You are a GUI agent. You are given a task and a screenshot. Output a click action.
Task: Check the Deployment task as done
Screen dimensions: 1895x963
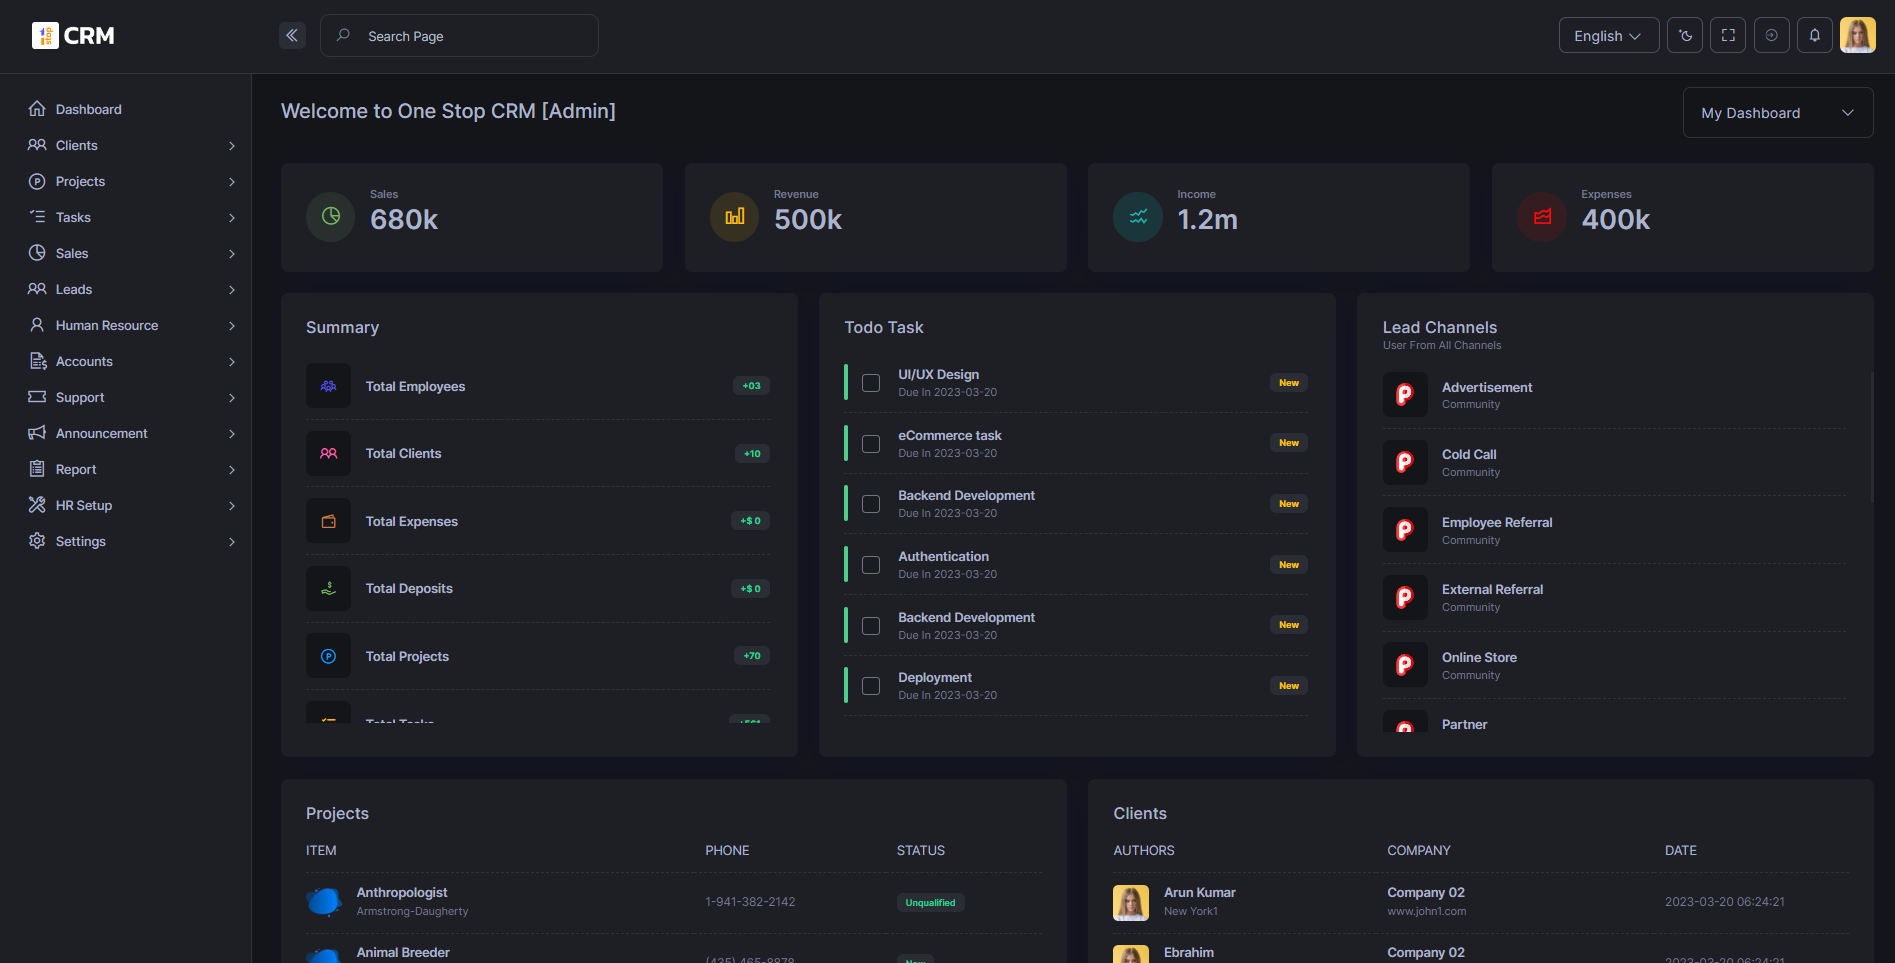click(x=870, y=686)
